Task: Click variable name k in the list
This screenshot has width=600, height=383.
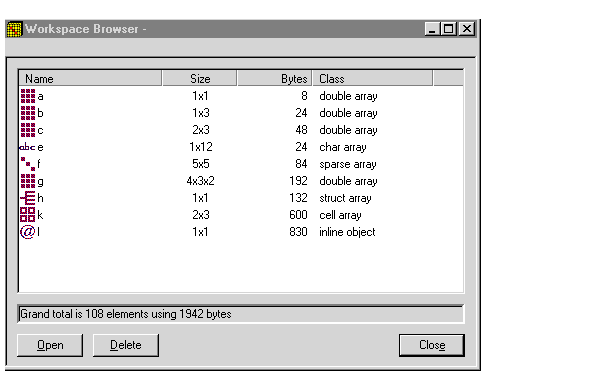Action: tap(40, 215)
